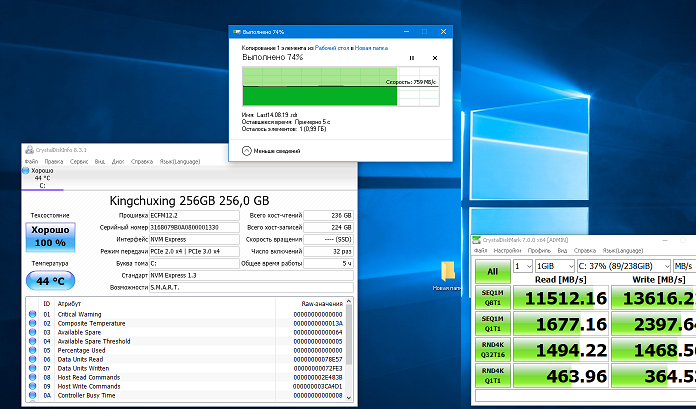Viewport: 699px width, 409px height.
Task: Open the drive dropdown C: 37% (89/238GiB)
Action: [624, 266]
